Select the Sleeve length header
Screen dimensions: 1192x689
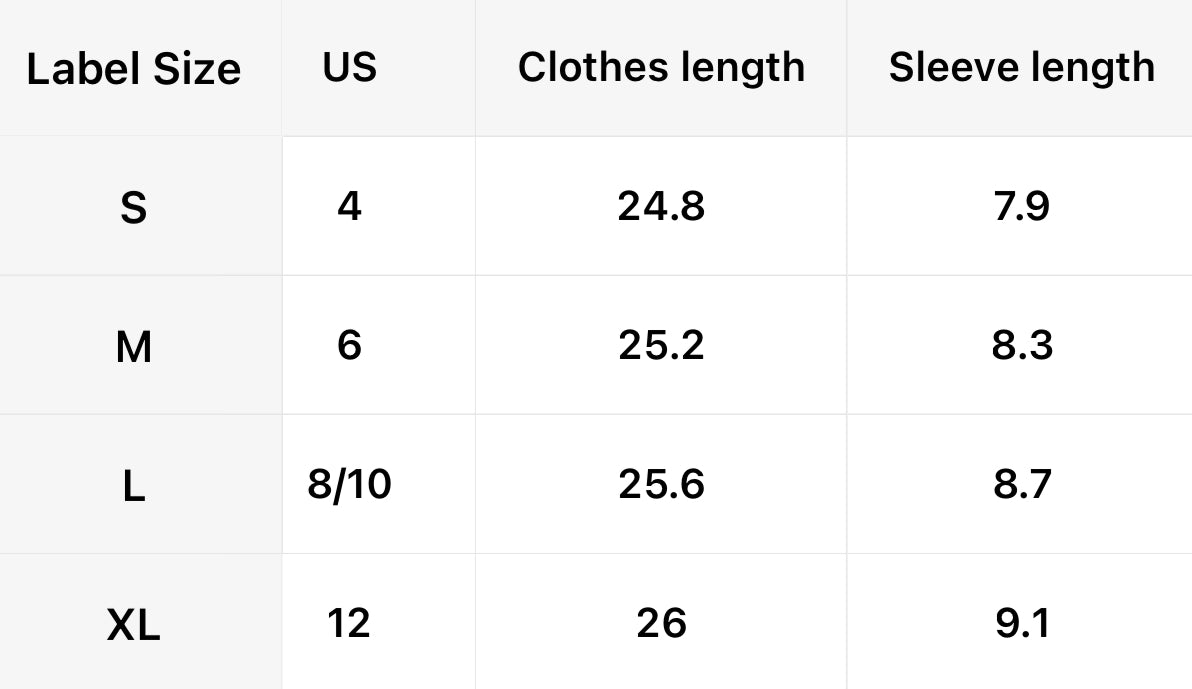[x=1021, y=67]
